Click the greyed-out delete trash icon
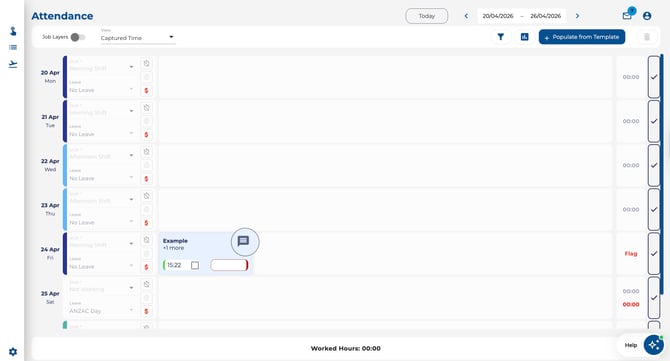The width and height of the screenshot is (670, 361). (x=647, y=37)
